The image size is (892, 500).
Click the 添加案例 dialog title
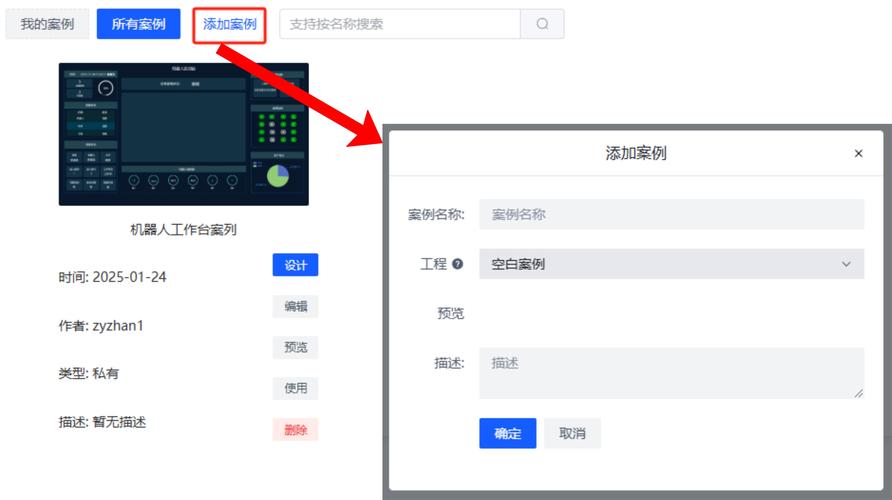click(x=636, y=154)
